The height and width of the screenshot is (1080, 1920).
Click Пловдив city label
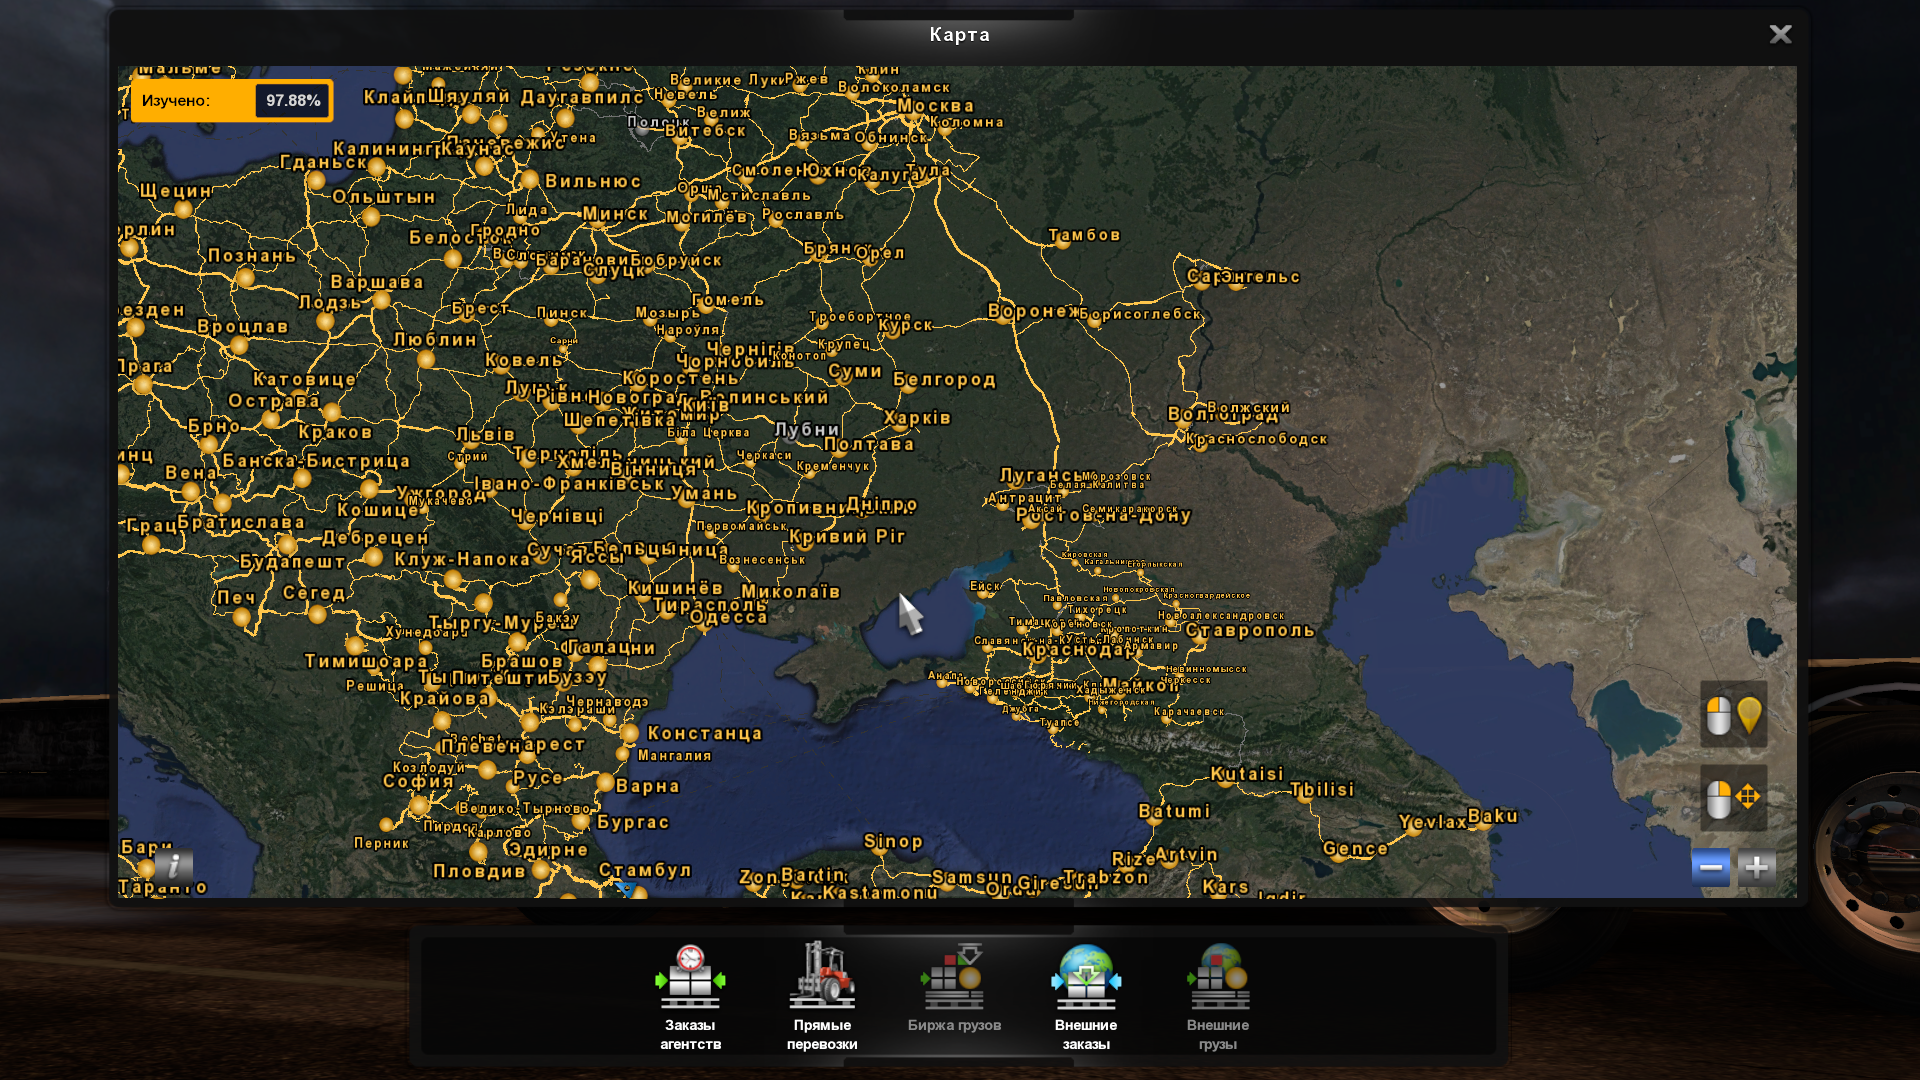click(x=479, y=871)
